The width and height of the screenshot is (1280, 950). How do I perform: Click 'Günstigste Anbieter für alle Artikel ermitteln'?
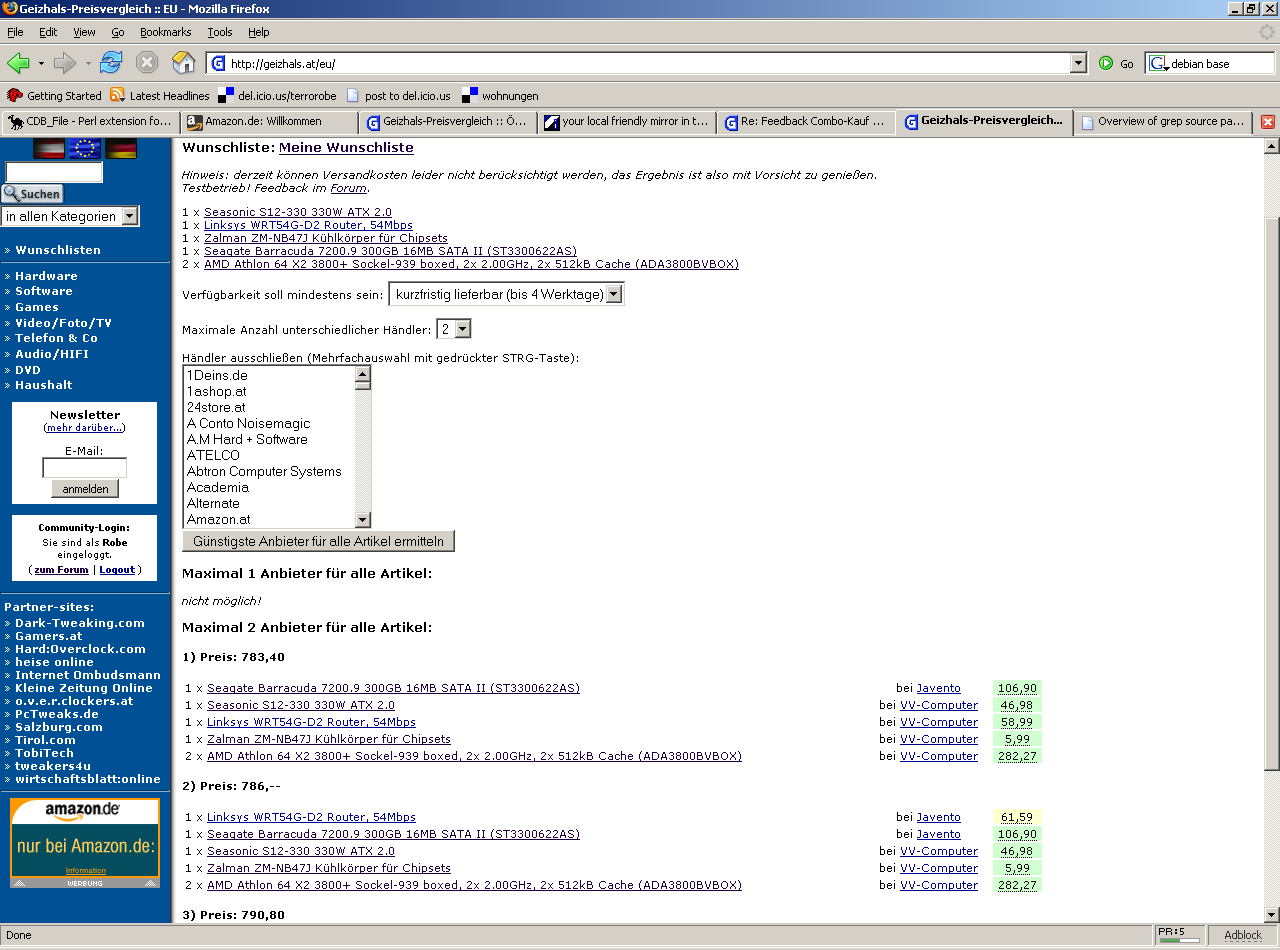[x=318, y=541]
